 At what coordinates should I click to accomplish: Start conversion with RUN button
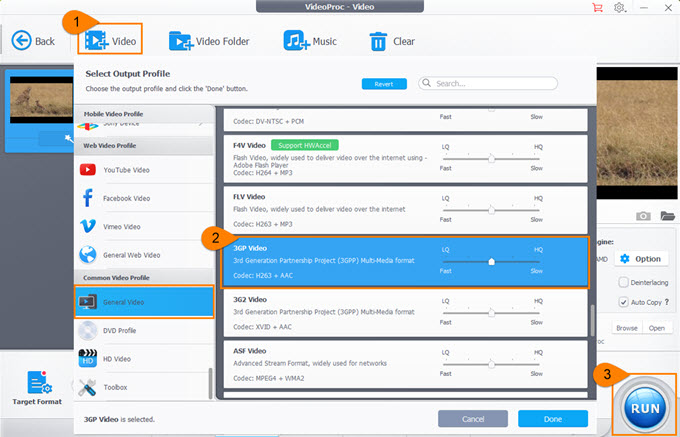point(645,408)
